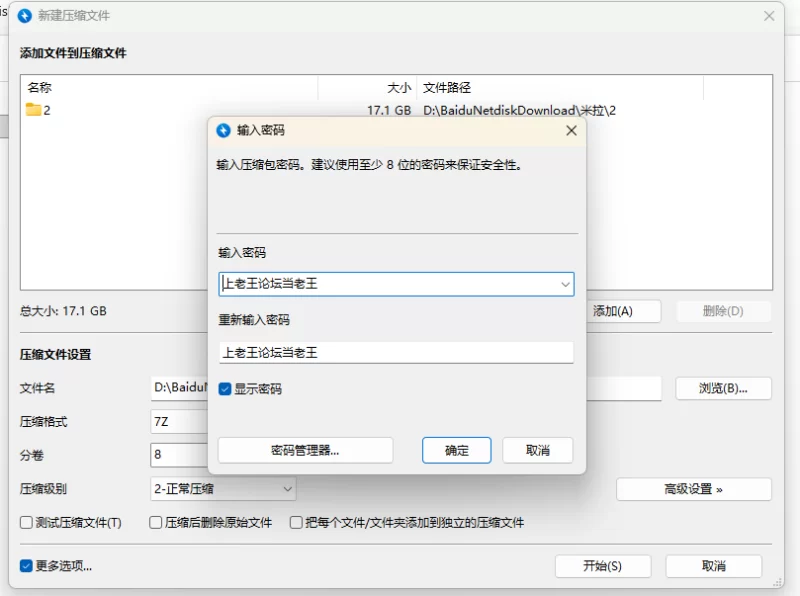This screenshot has width=800, height=596.
Task: Expand the password history dropdown arrow
Action: [565, 284]
